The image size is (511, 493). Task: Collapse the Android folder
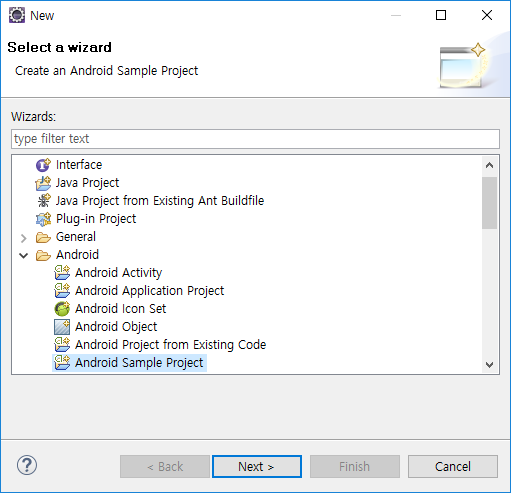pos(23,255)
